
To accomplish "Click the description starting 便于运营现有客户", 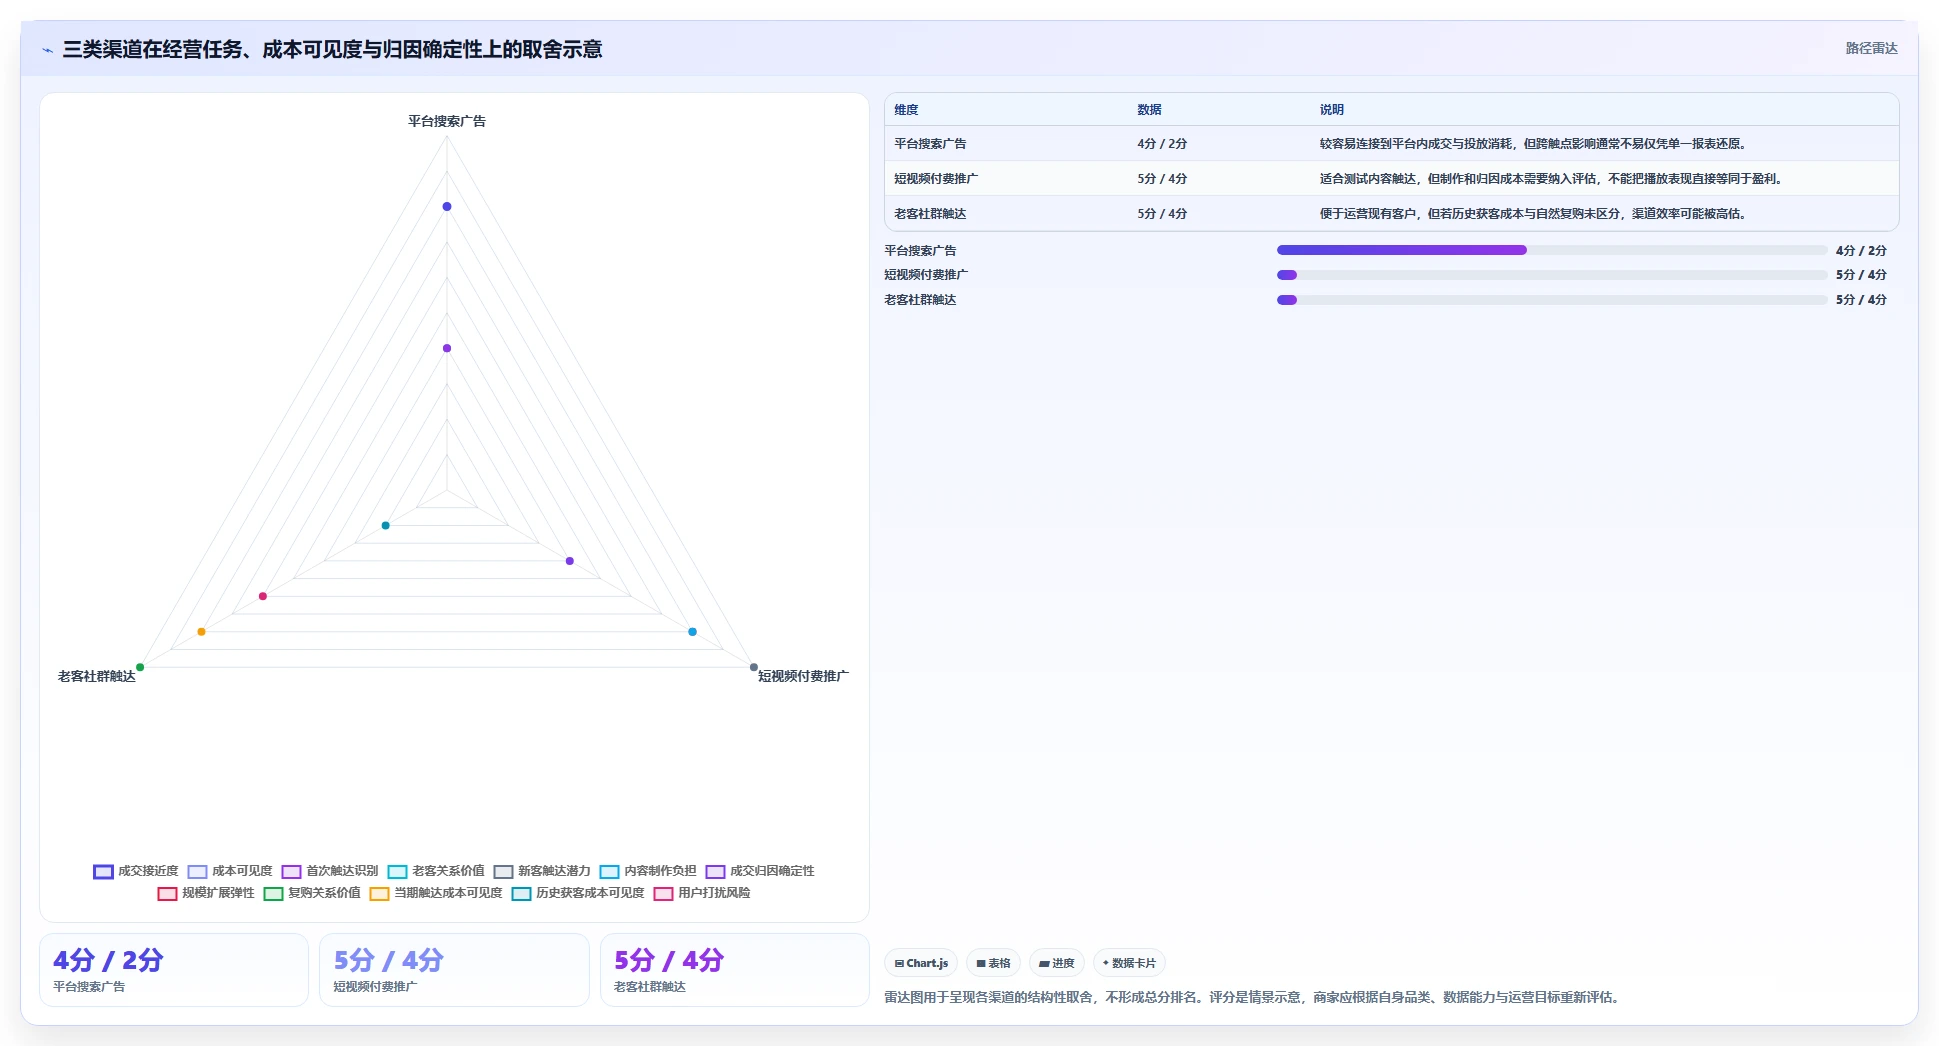I will pyautogui.click(x=1533, y=214).
